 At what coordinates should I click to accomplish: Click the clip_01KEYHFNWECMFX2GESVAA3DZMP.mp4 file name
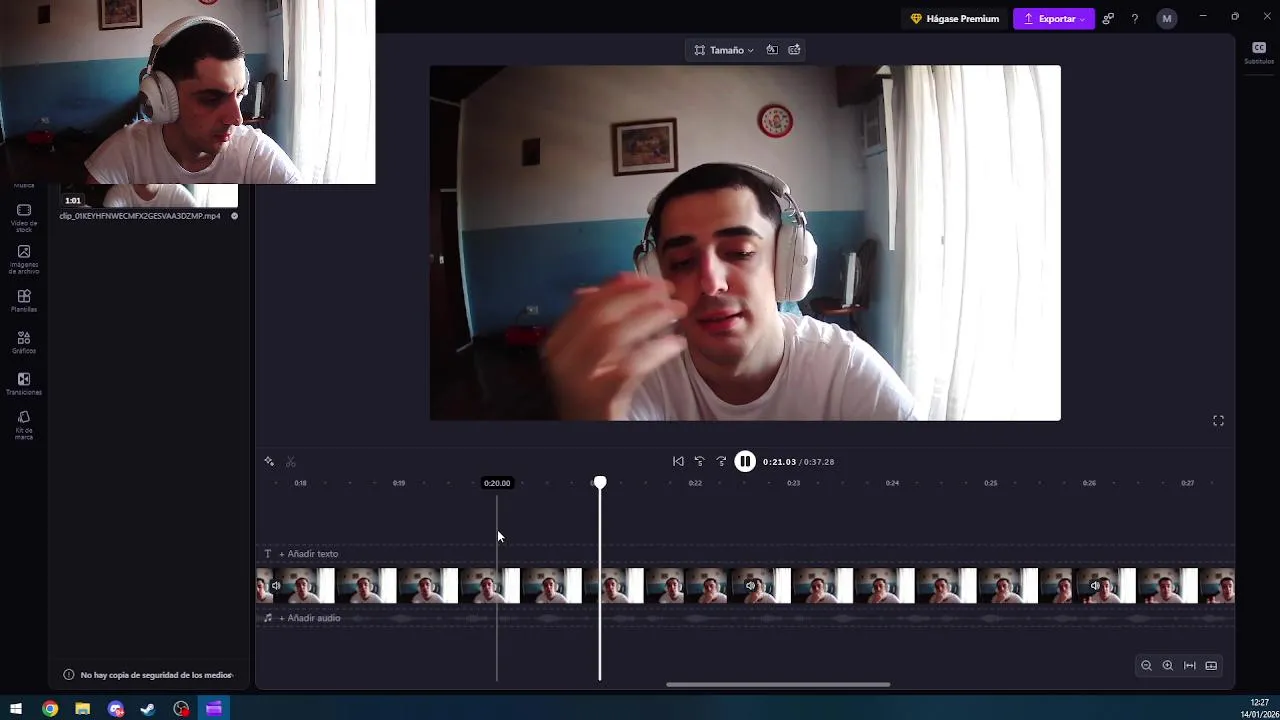(140, 216)
